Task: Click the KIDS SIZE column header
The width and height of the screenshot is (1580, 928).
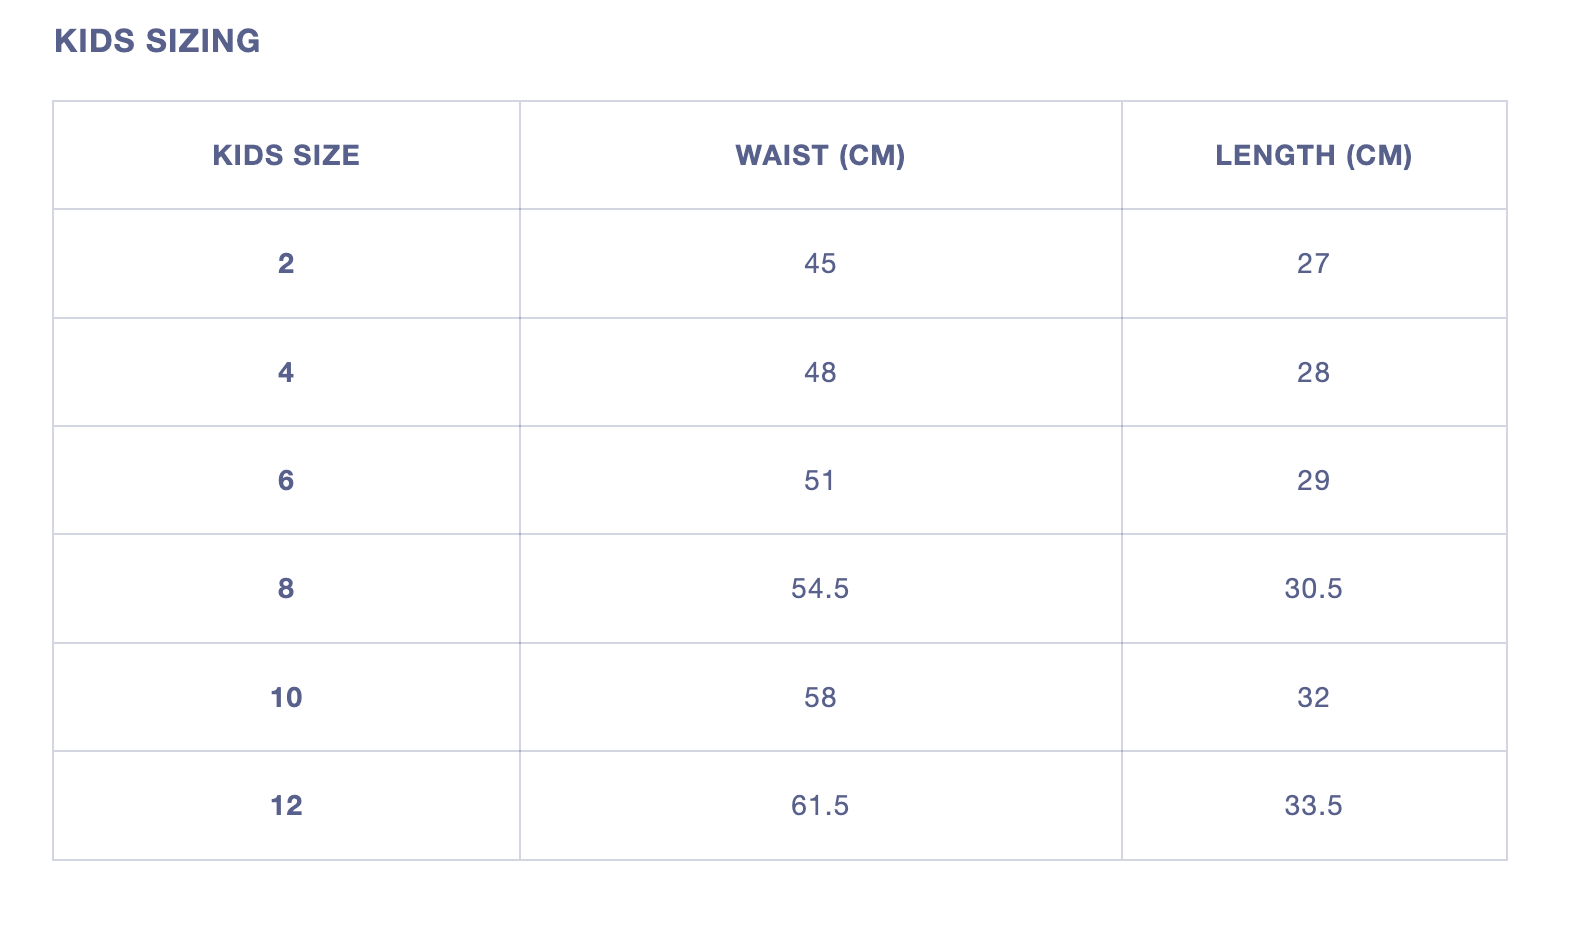Action: click(x=286, y=156)
